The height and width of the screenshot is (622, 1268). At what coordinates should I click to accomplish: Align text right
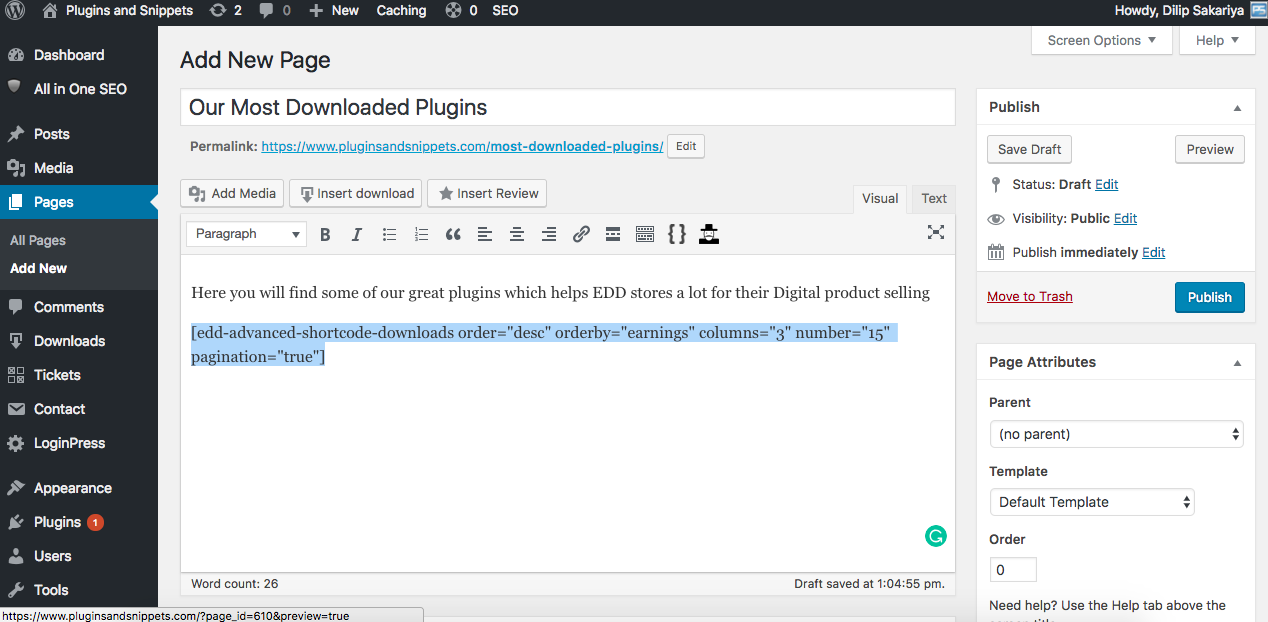click(x=549, y=234)
